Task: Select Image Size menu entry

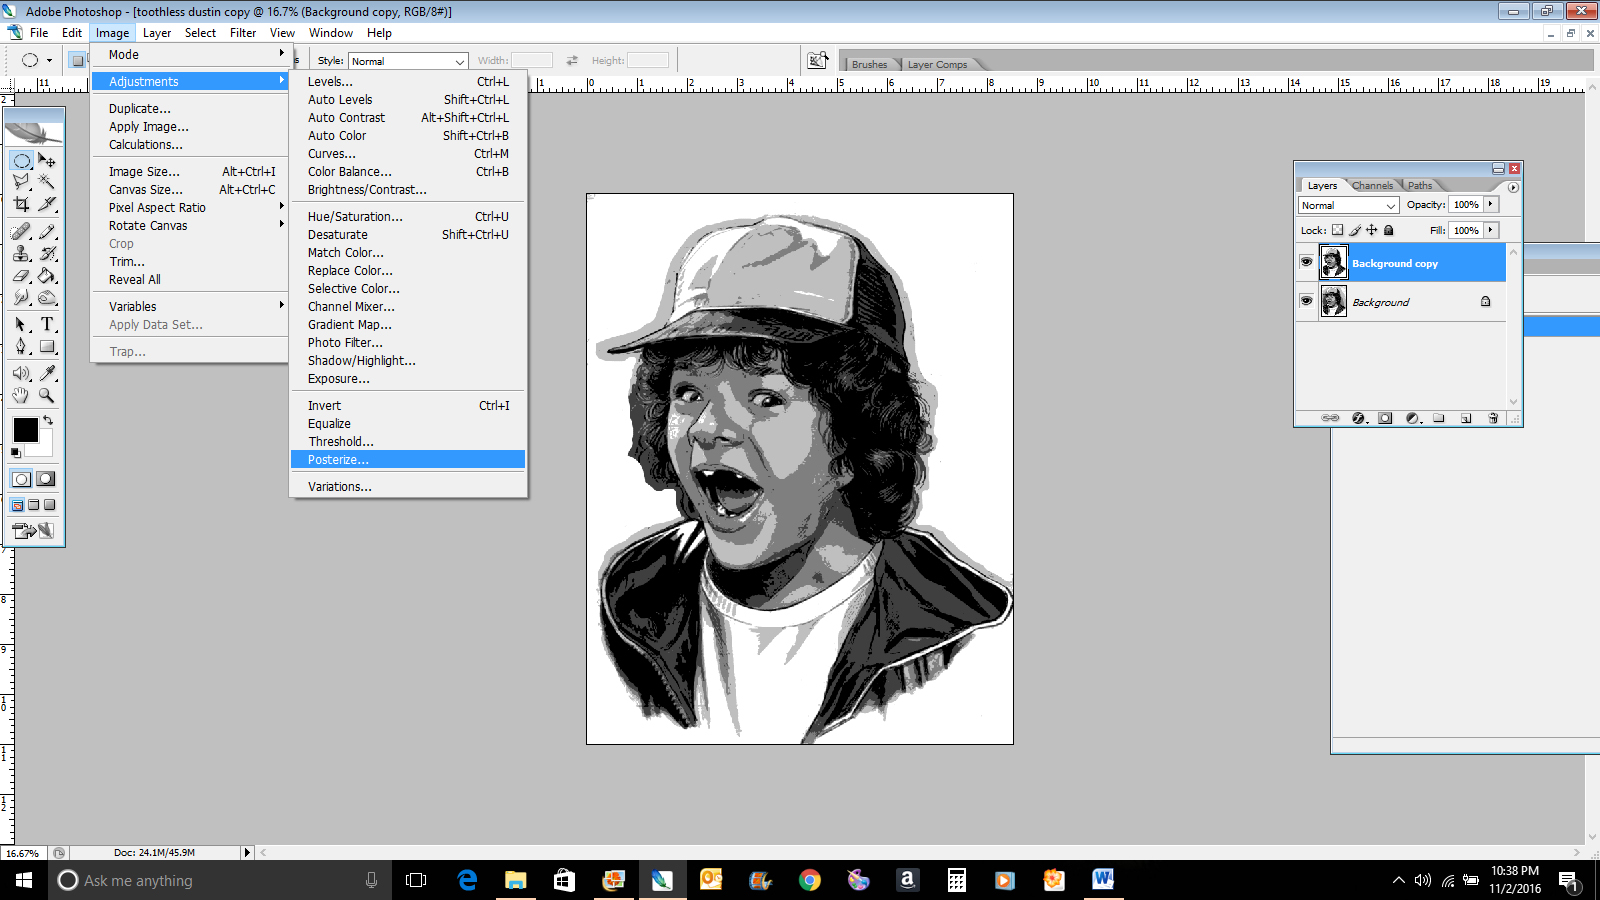Action: 188,172
